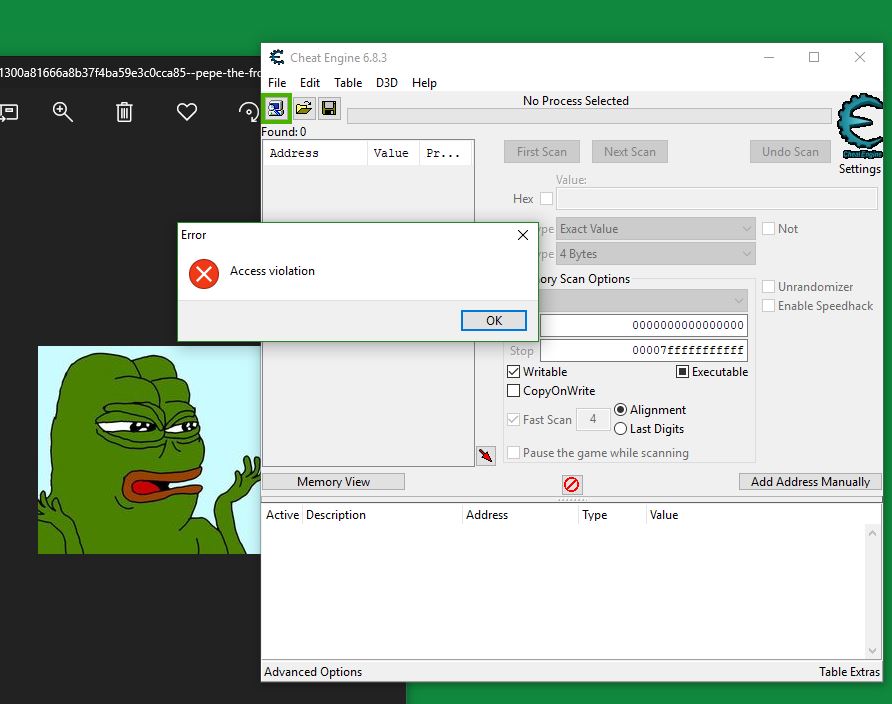Click the red arrow add-to-list icon
The image size is (892, 704).
[486, 456]
